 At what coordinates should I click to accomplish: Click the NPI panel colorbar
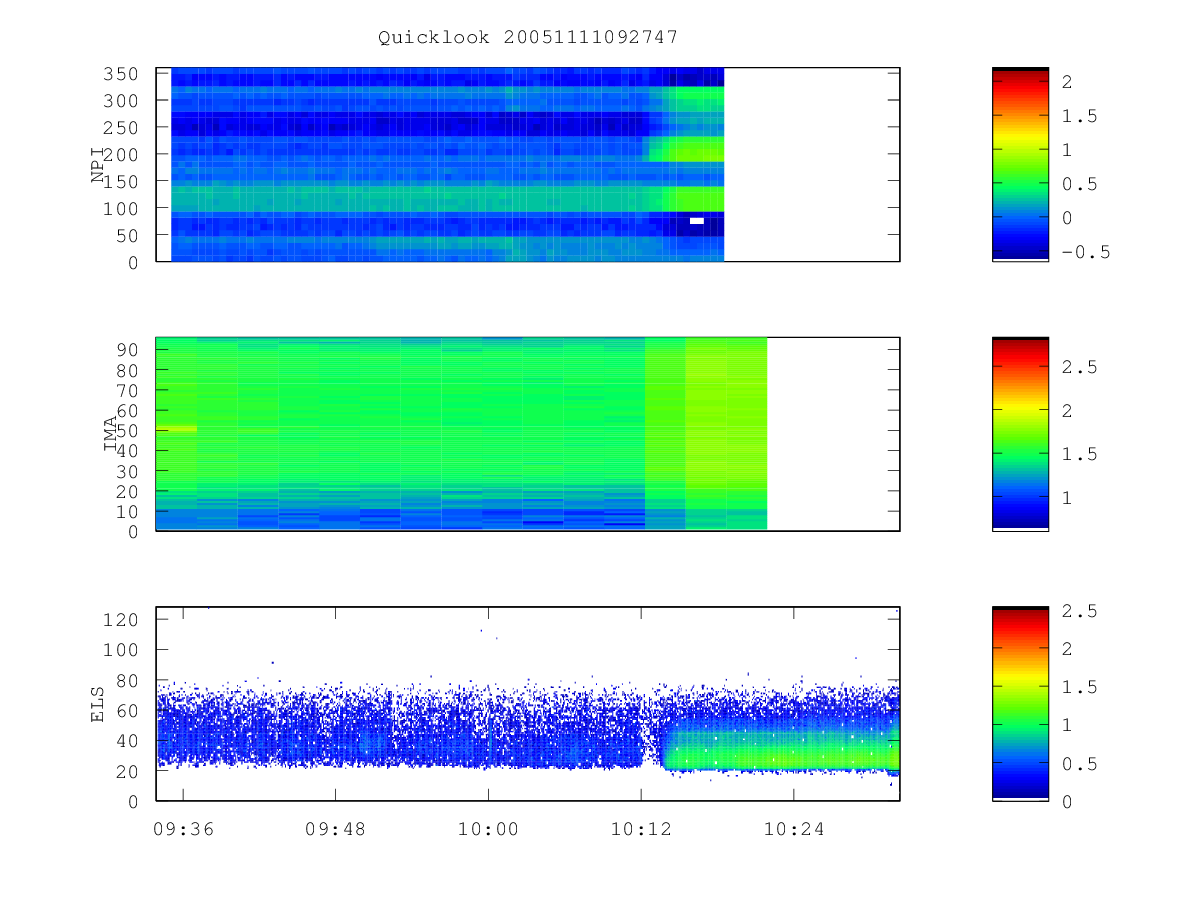click(1020, 164)
